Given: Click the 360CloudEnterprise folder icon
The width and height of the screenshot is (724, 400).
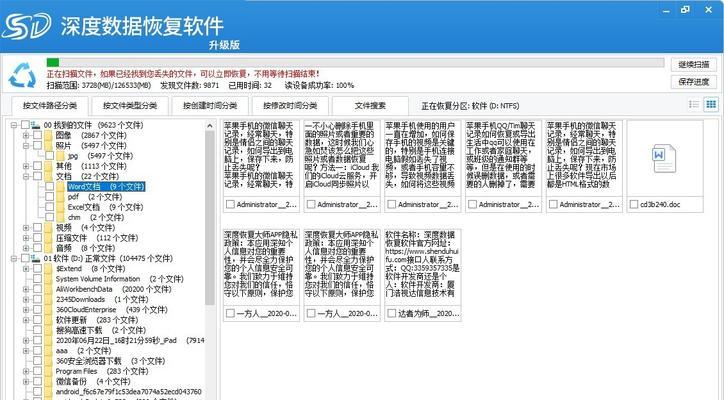Looking at the screenshot, I should 48,309.
